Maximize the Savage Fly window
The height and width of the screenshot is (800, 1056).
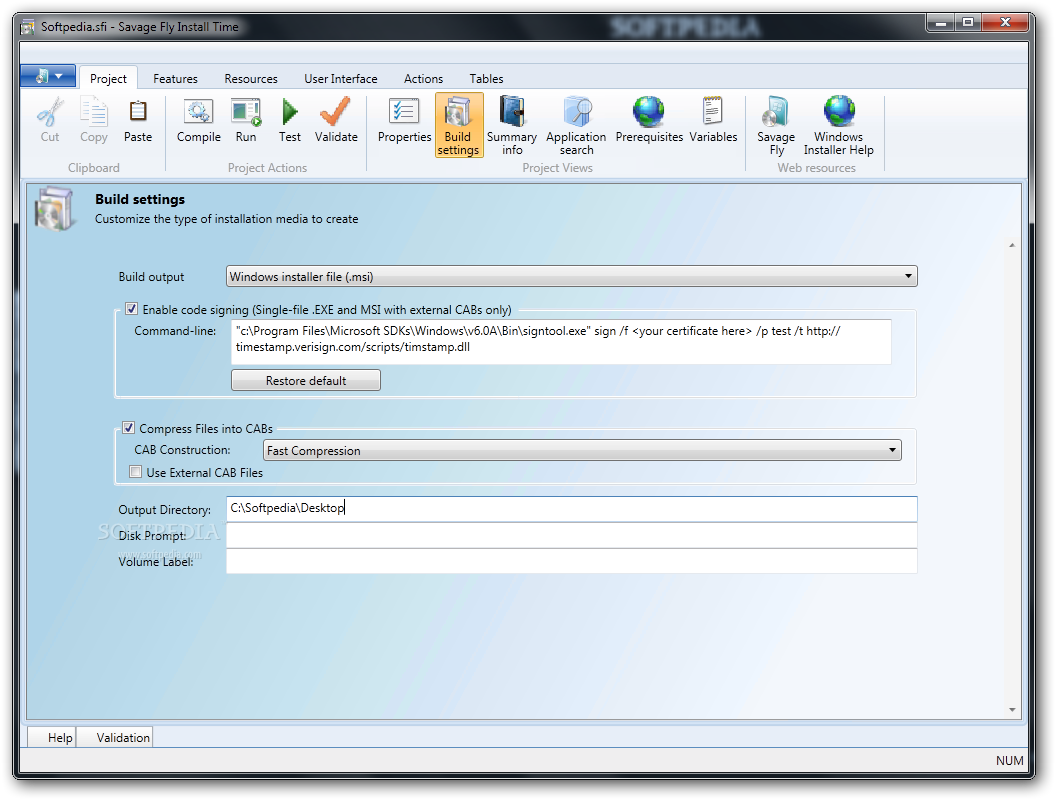[x=968, y=23]
